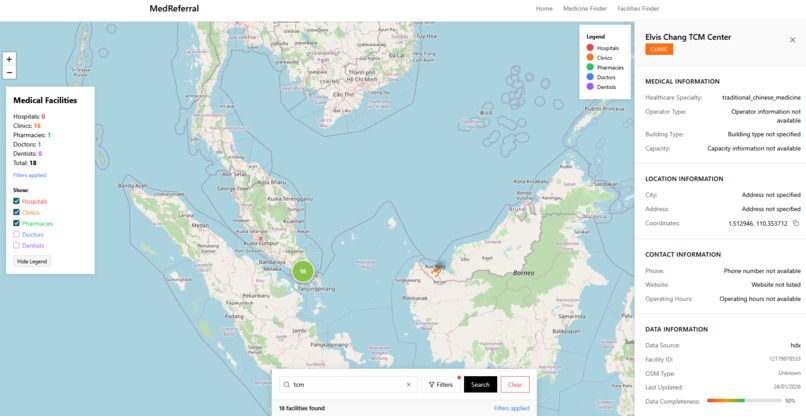Click the Elvis Chang TCM Center title
Viewport: 806px width, 416px height.
[688, 37]
